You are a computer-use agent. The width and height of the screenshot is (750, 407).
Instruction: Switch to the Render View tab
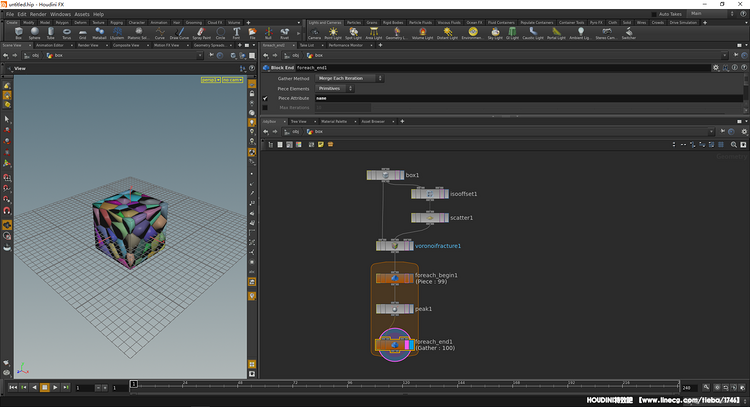pyautogui.click(x=88, y=45)
